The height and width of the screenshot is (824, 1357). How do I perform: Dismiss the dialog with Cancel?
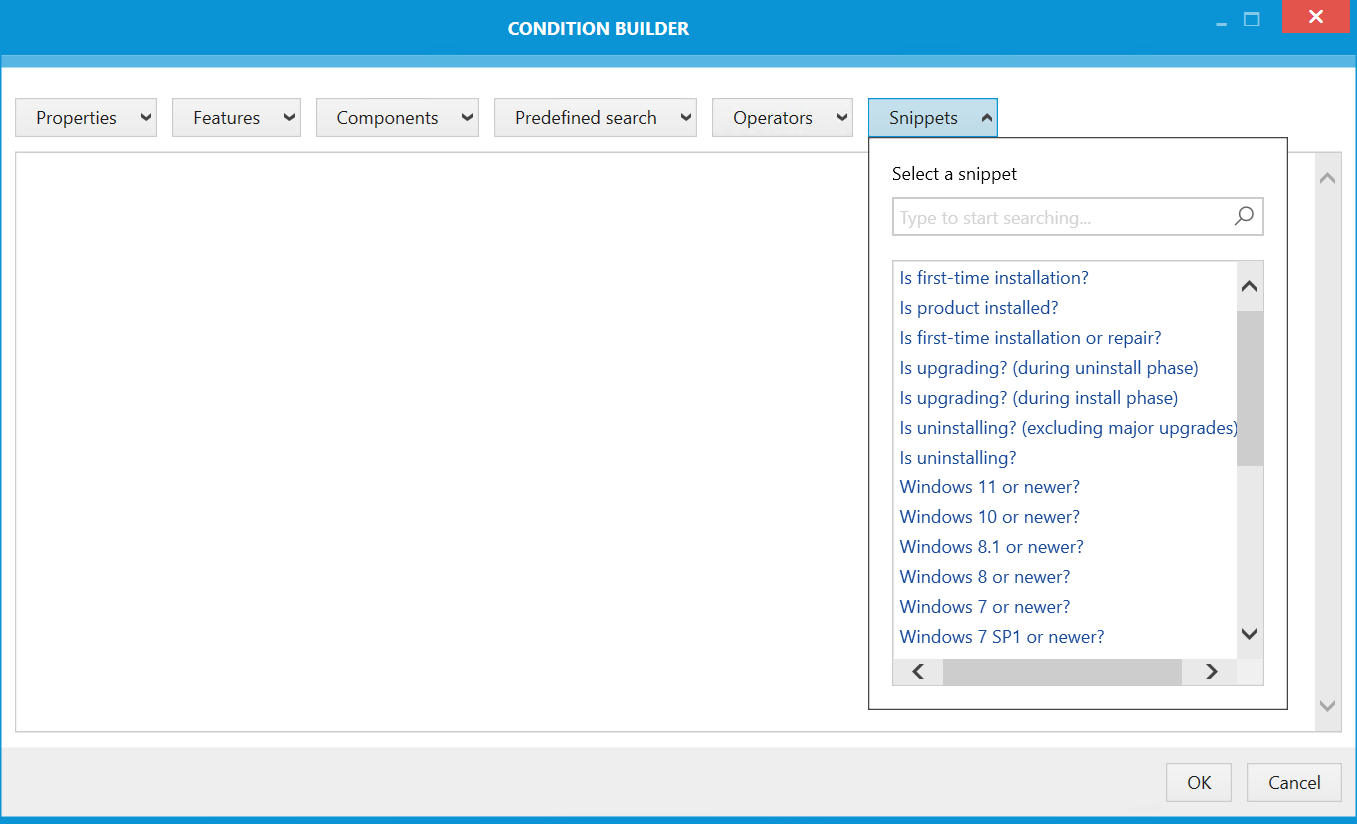coord(1294,782)
